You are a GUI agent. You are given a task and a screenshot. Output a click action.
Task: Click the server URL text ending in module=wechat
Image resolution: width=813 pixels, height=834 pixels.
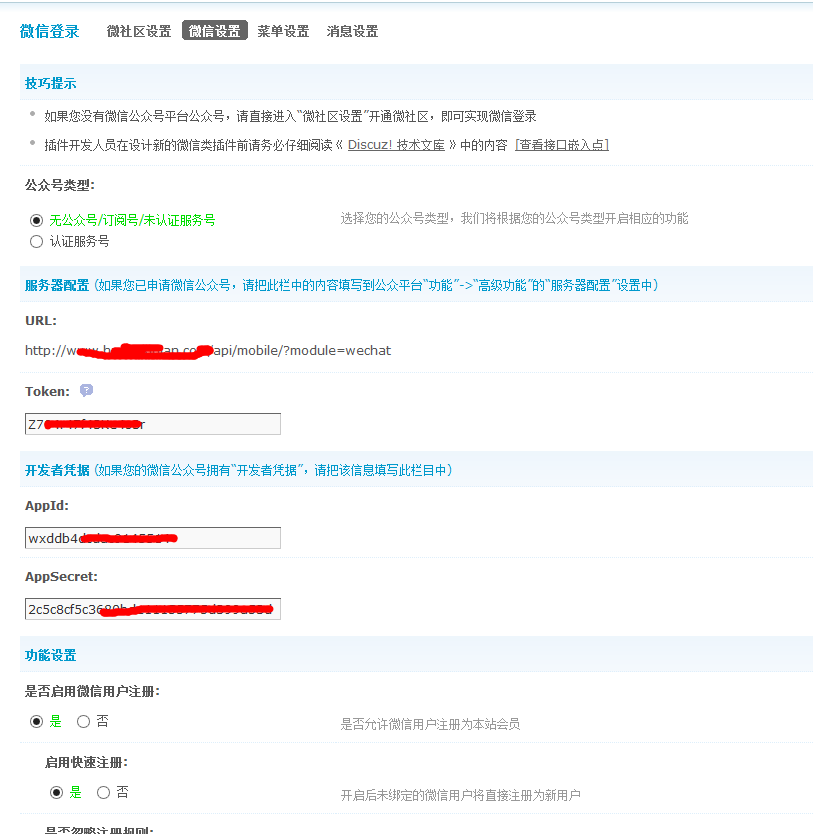(x=208, y=351)
